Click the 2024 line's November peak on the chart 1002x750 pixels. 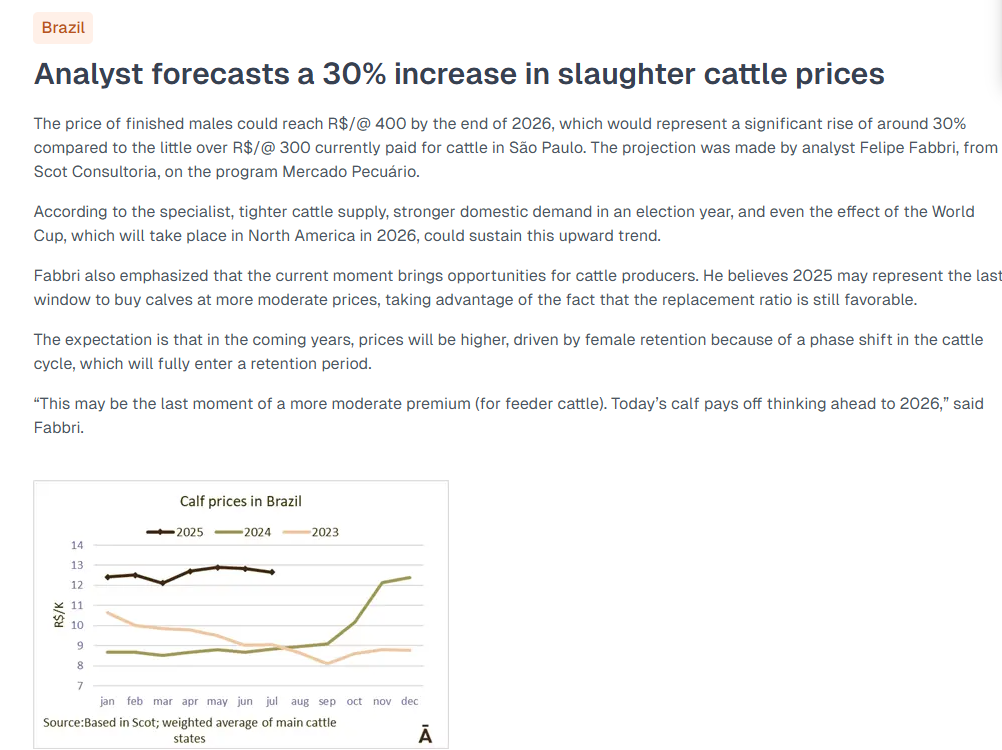382,582
